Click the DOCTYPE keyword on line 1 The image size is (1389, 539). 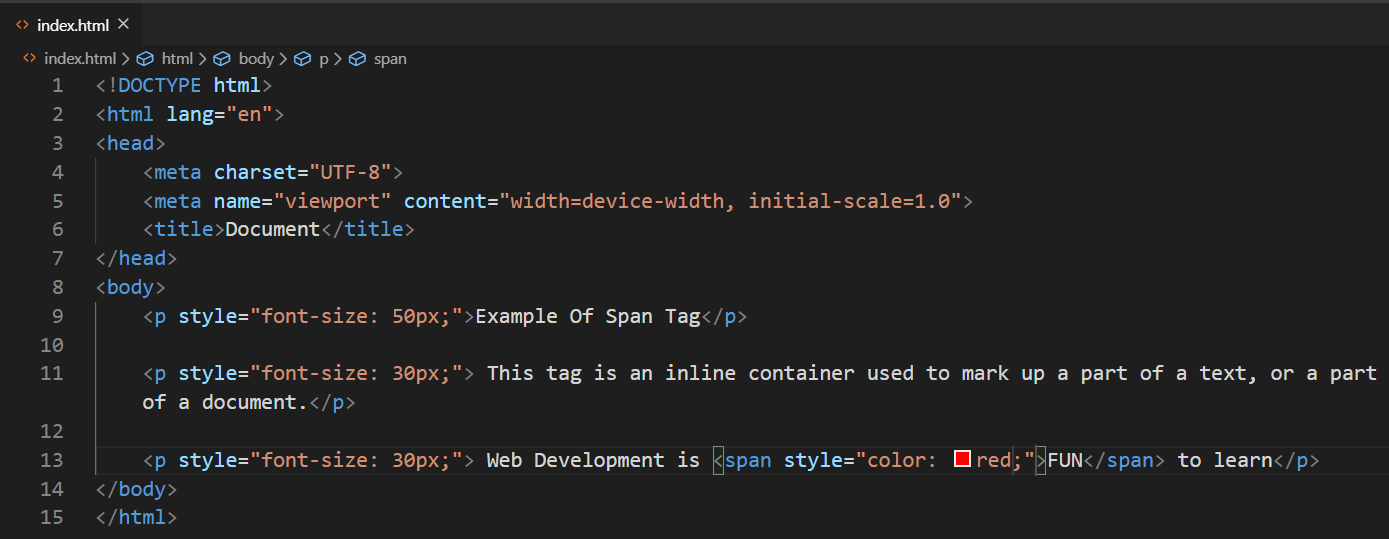[160, 85]
